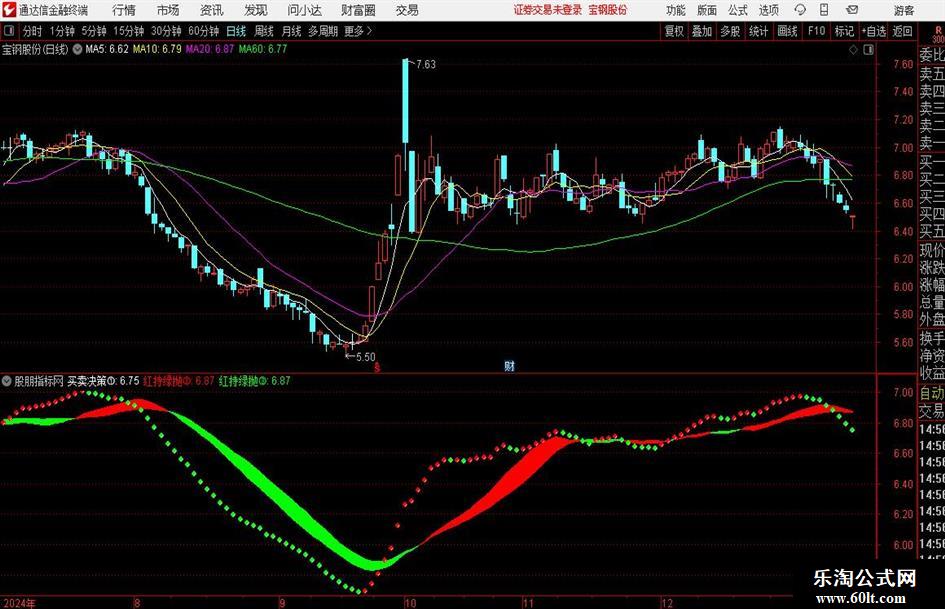945x609 pixels.
Task: Click the MA10: 6.79 label
Action: [157, 49]
